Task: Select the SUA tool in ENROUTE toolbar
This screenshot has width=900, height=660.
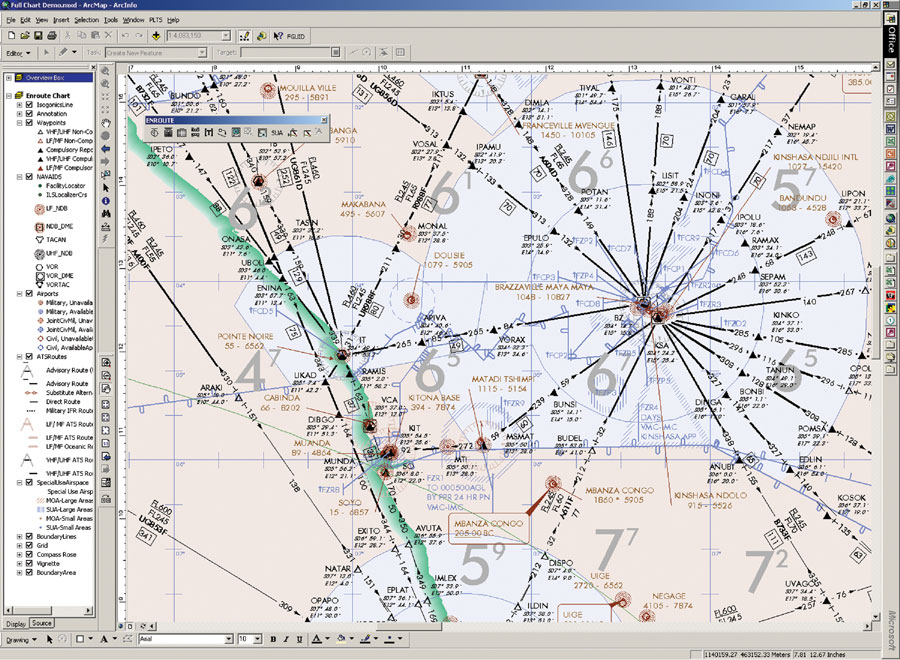Action: click(277, 132)
